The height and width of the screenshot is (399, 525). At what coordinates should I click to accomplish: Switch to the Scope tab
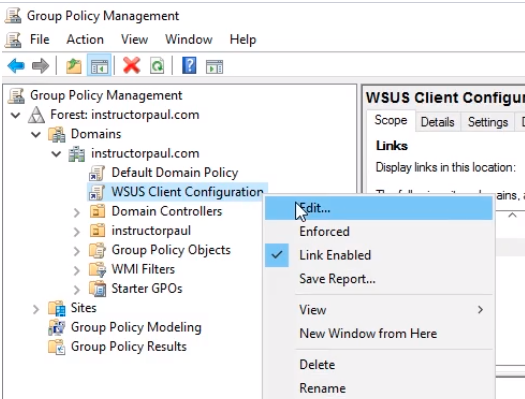click(391, 120)
